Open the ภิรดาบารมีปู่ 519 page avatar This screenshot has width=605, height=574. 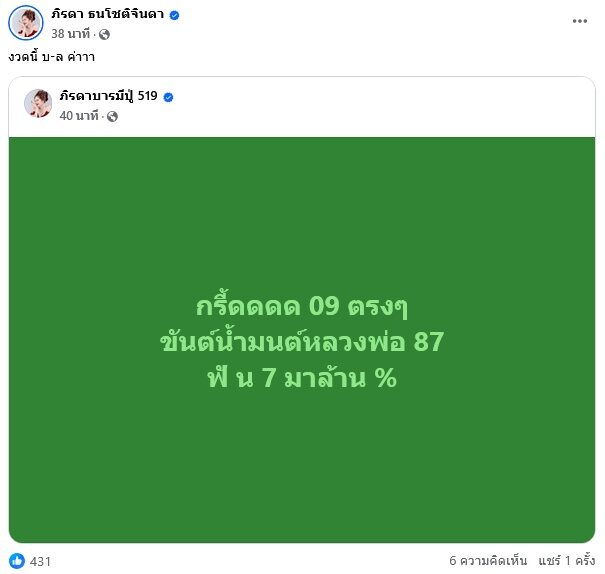coord(38,103)
